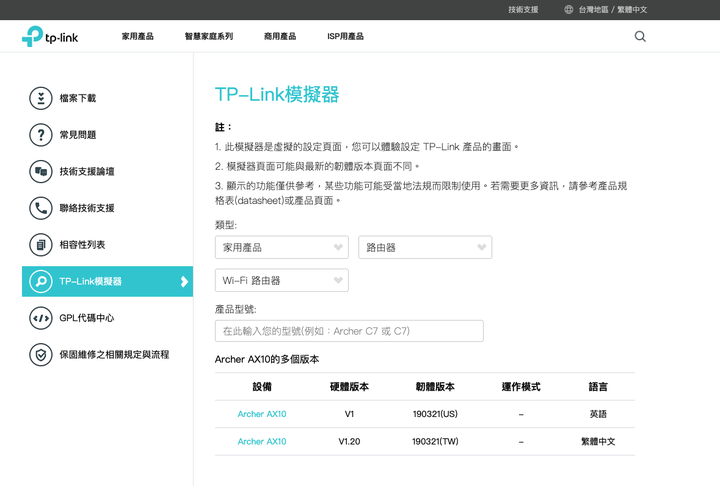This screenshot has width=720, height=486.
Task: Click the 產品型號 model input field
Action: pos(349,331)
